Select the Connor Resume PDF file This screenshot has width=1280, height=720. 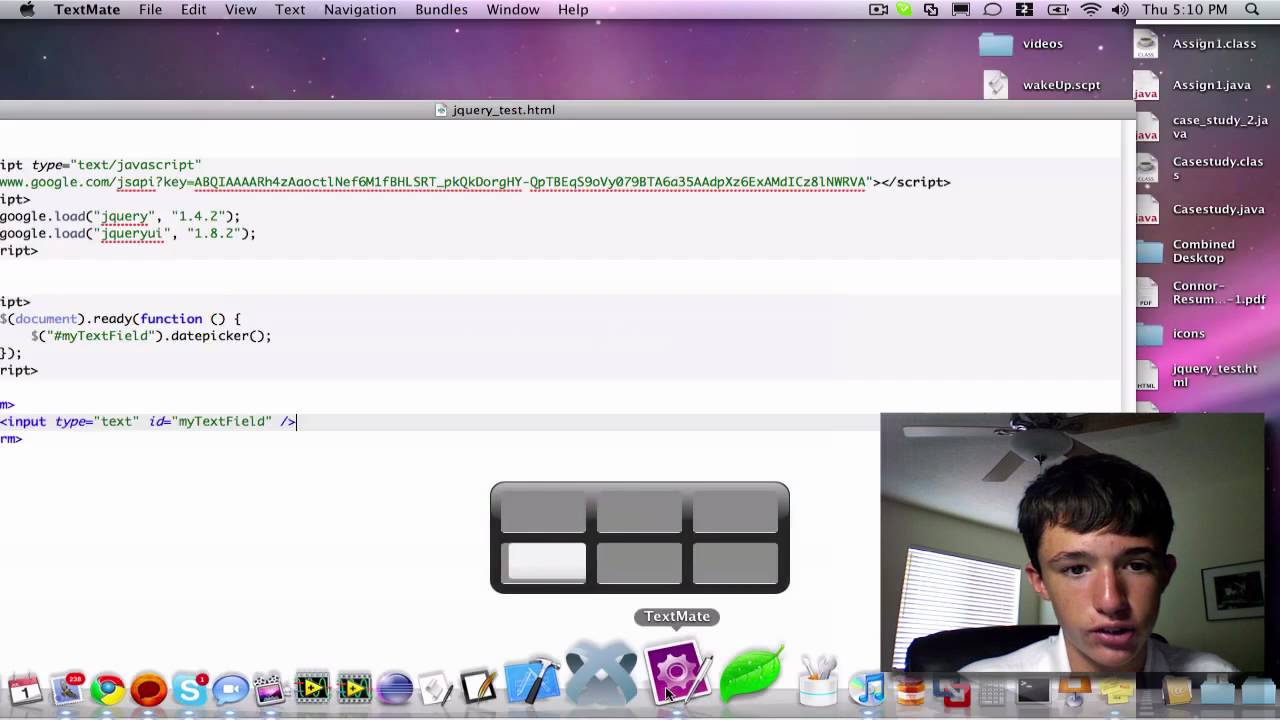tap(1200, 292)
